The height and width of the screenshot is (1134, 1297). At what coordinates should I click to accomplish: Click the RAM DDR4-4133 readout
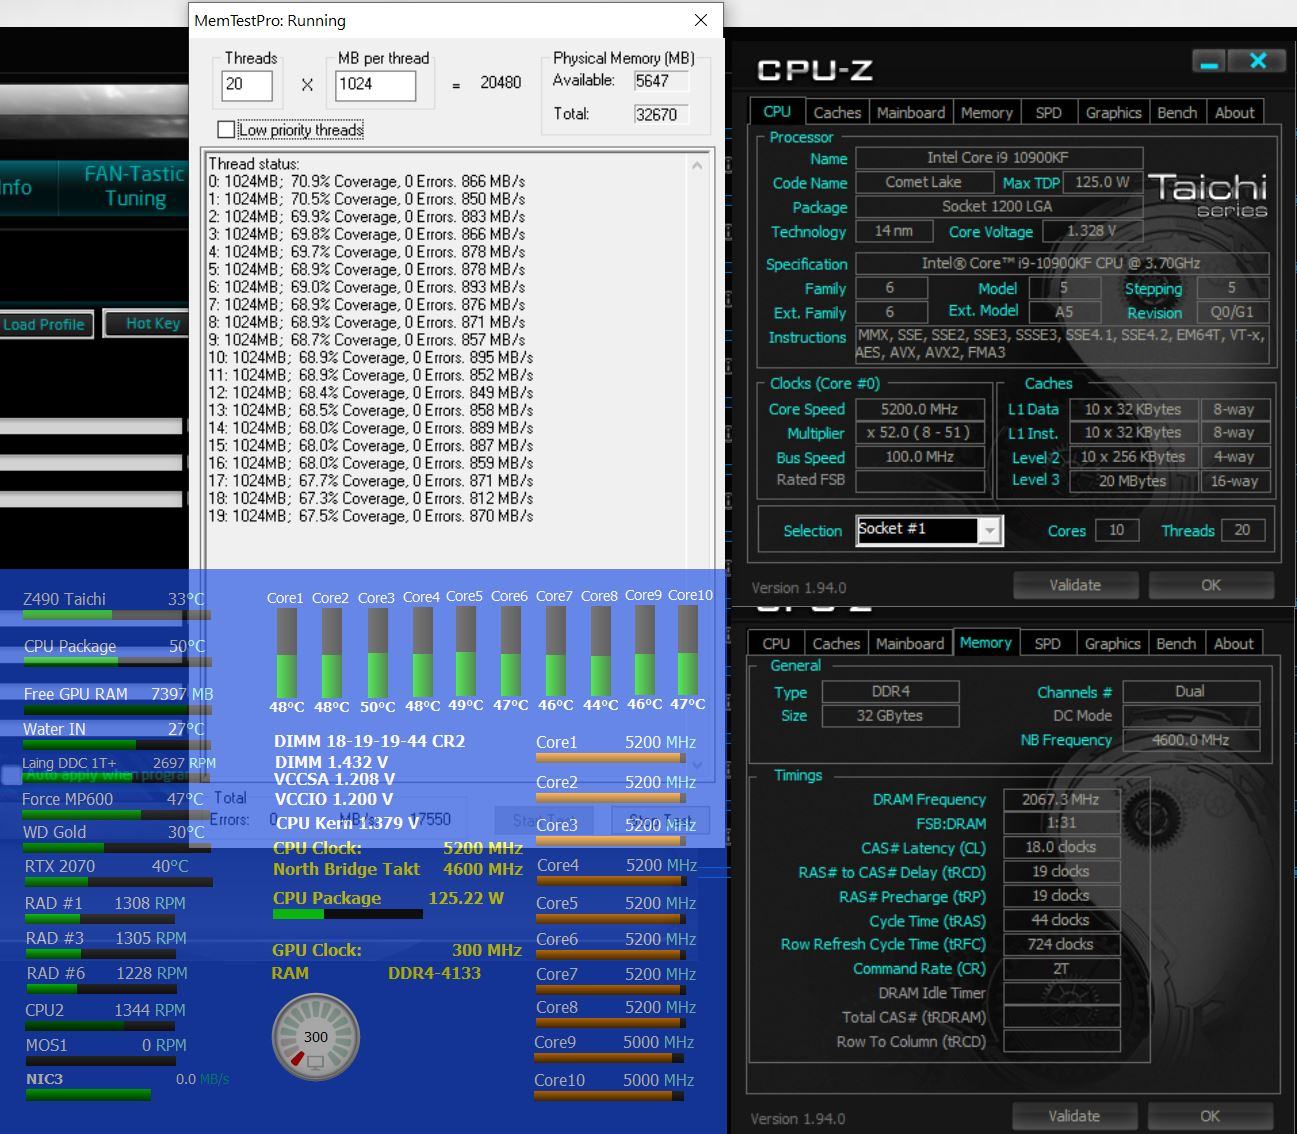(376, 973)
